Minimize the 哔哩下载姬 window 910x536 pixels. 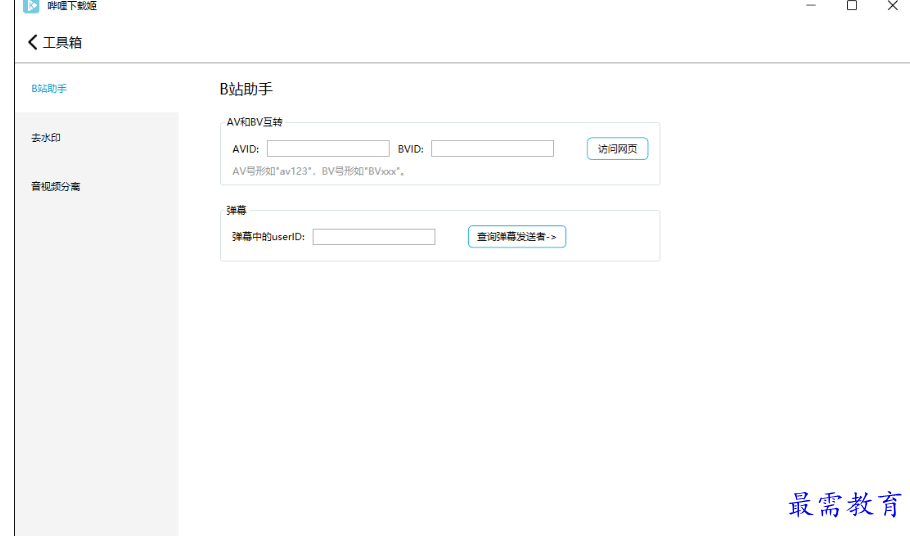(x=811, y=5)
